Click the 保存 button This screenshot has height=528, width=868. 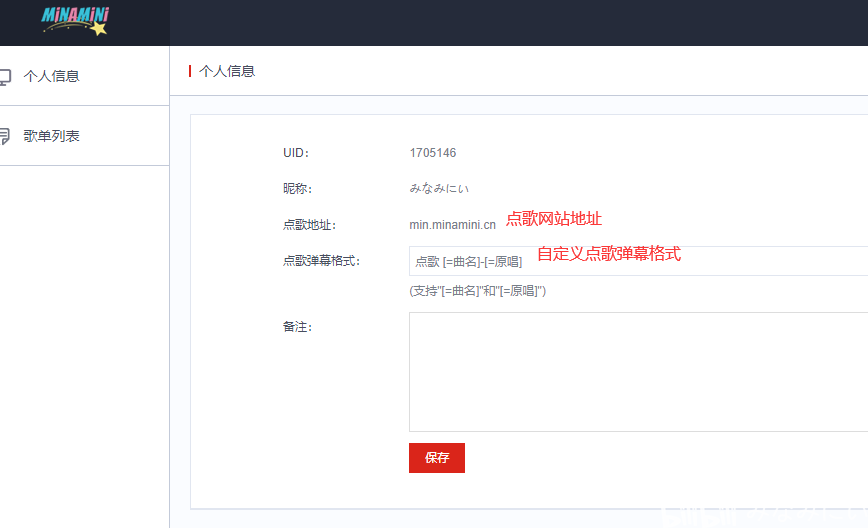[437, 458]
